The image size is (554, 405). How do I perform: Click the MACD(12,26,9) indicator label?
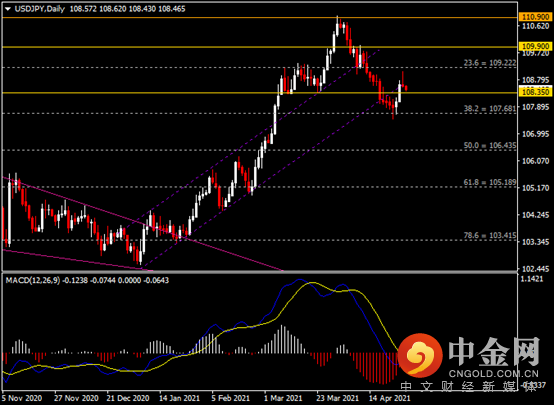click(33, 280)
